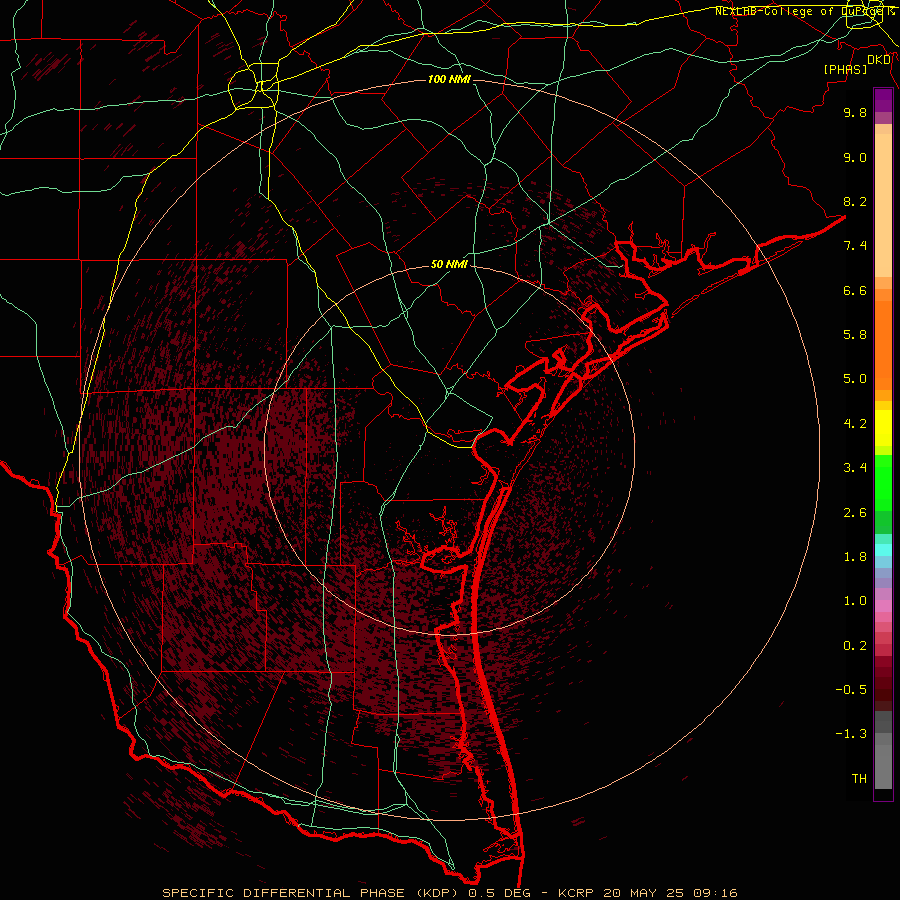The image size is (900, 900).
Task: Click the 0.2 scale value
Action: coord(855,646)
